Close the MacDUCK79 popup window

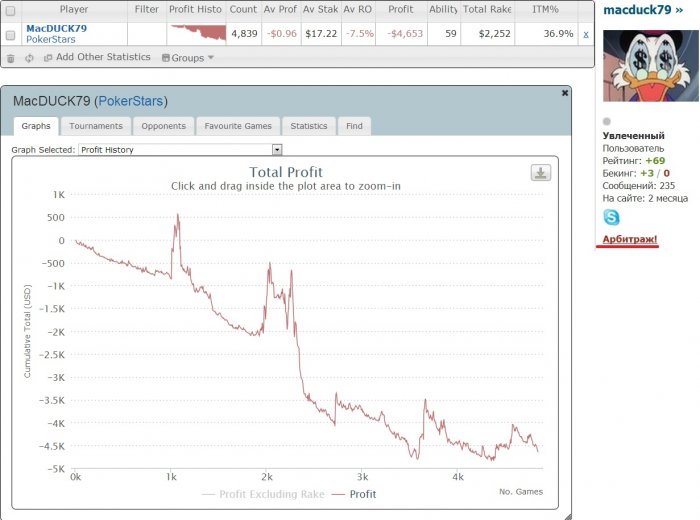click(565, 93)
